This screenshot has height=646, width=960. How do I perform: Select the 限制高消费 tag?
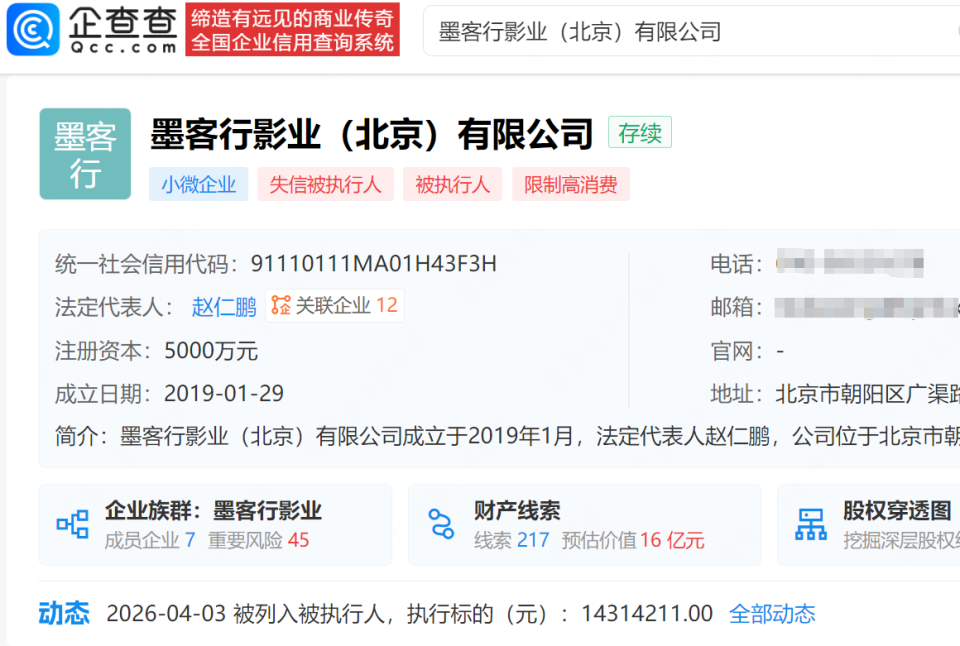[570, 184]
